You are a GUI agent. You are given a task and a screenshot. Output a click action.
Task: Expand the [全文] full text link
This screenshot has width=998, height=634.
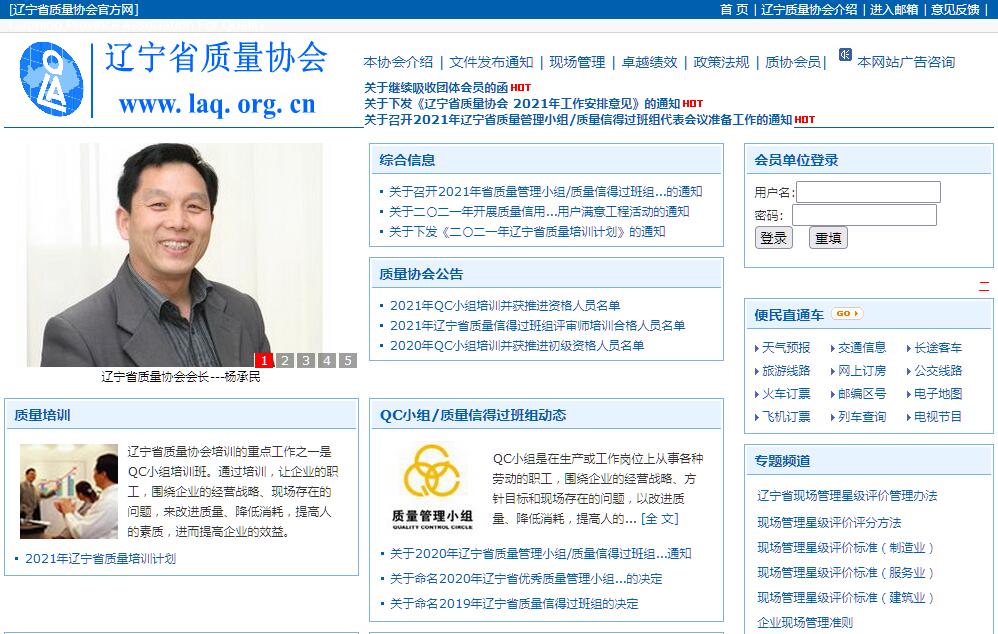[660, 519]
